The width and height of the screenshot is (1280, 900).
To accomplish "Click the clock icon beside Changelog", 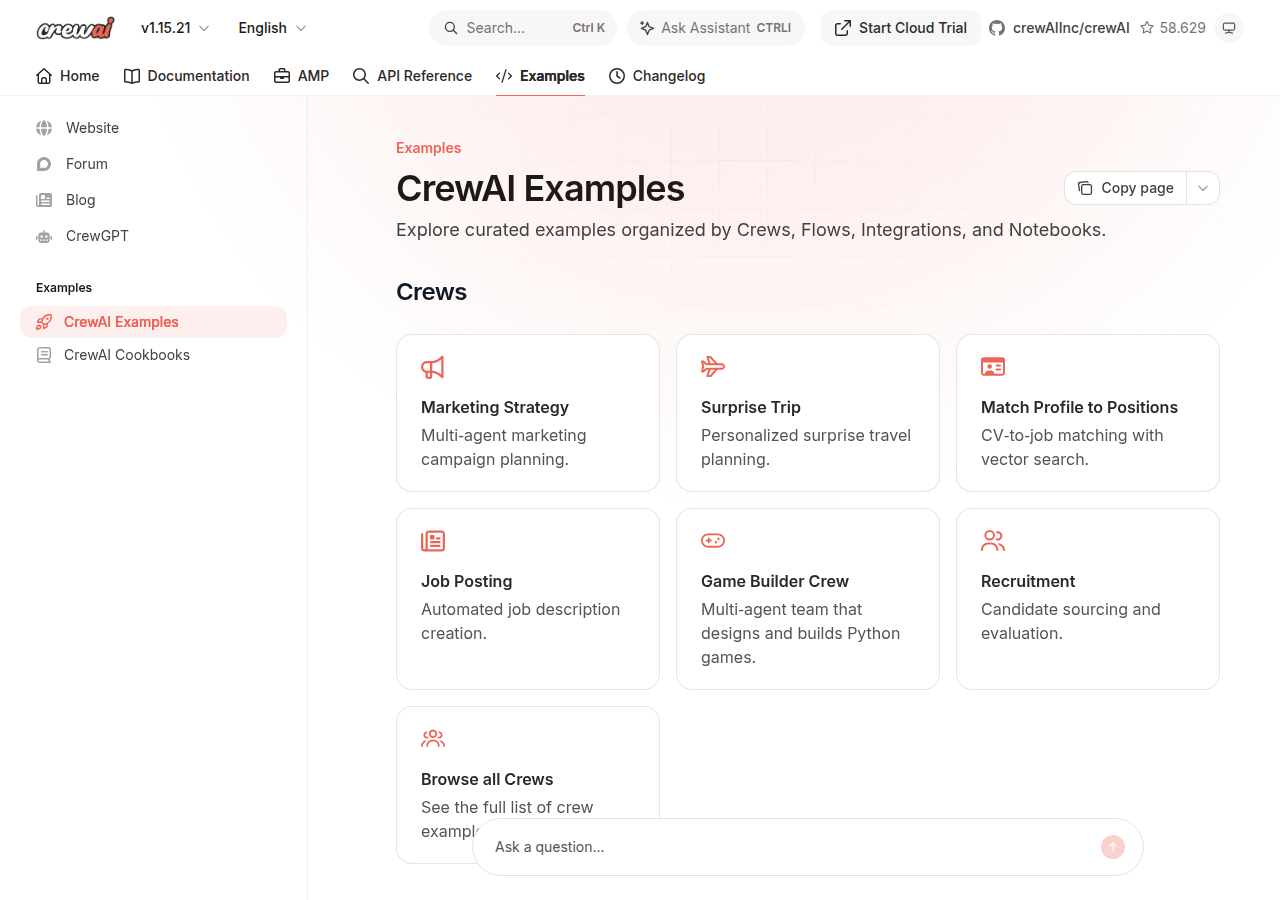I will point(617,76).
